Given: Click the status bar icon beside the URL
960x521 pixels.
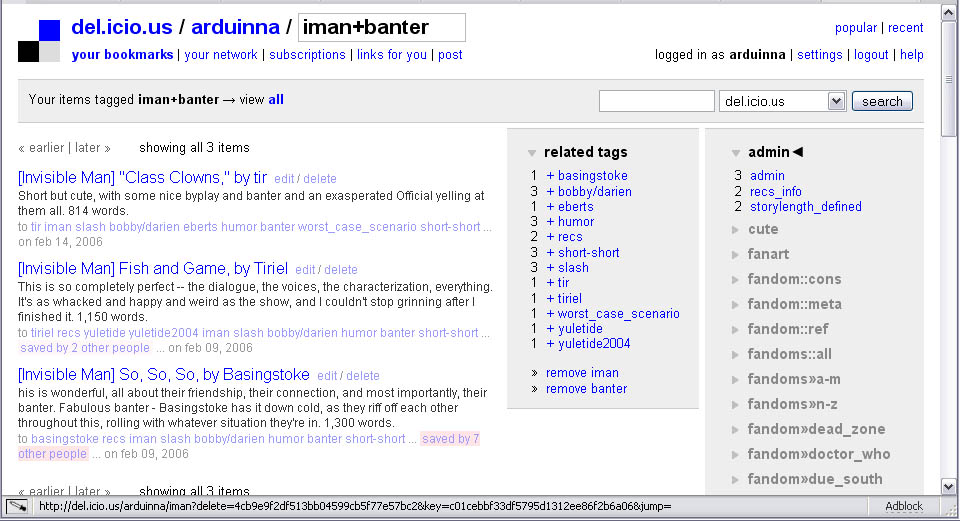Looking at the screenshot, I should tap(17, 506).
